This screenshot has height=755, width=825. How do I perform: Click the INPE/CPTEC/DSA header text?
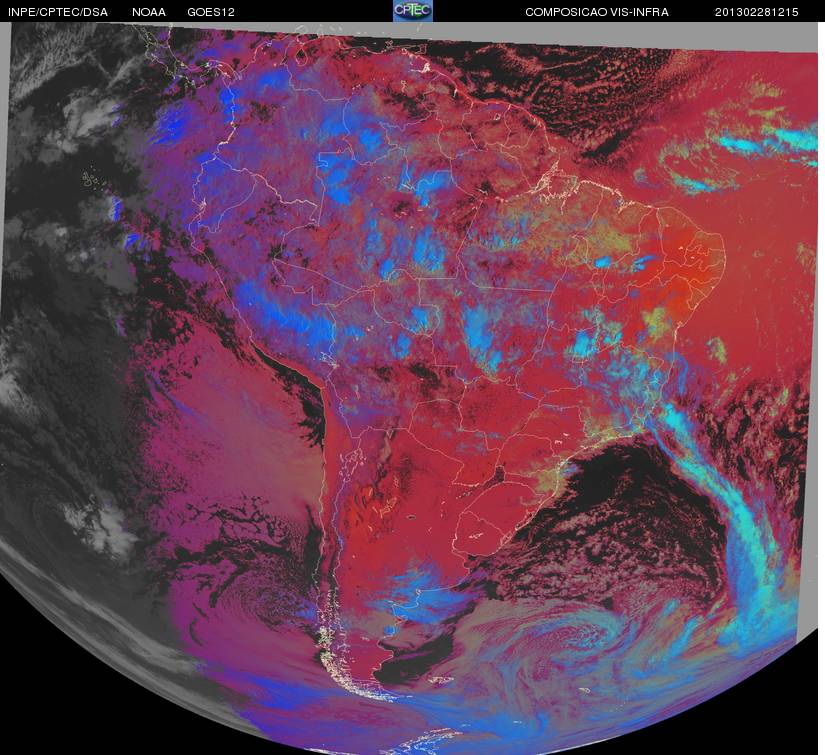(58, 12)
